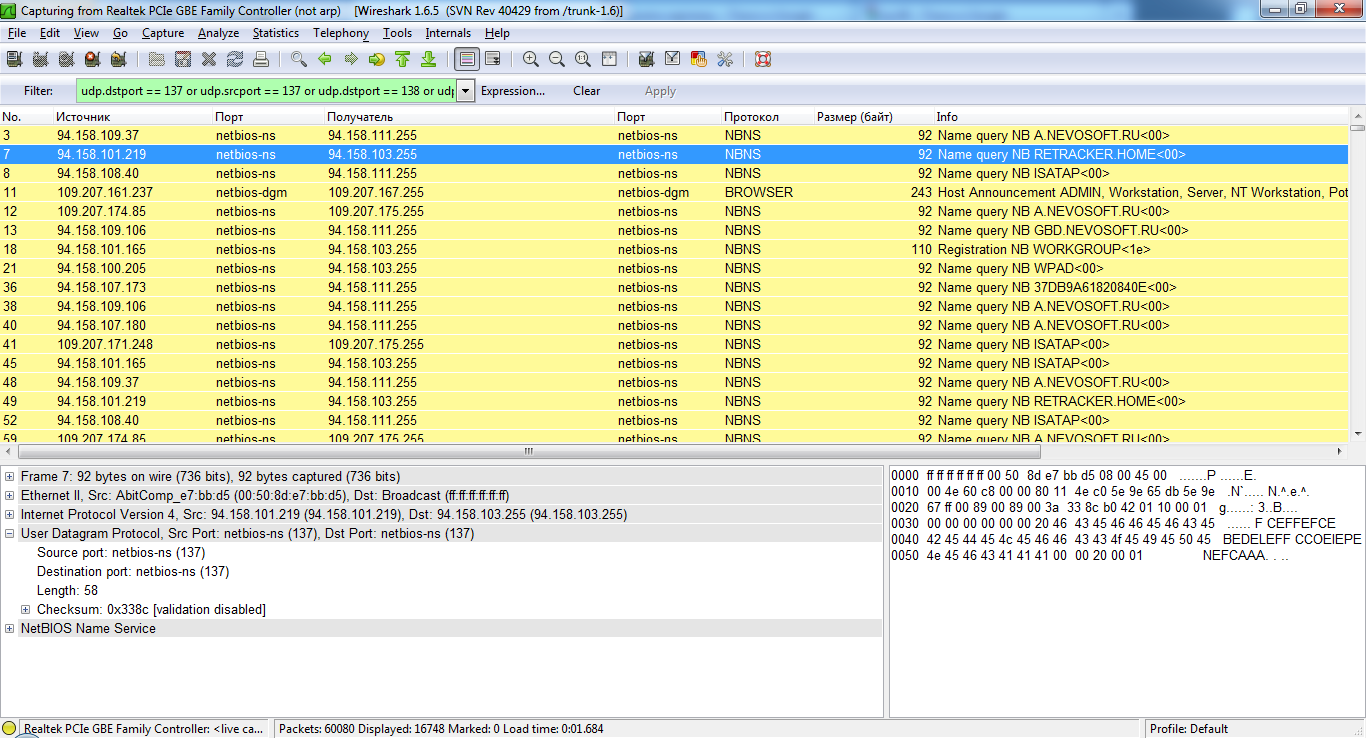Open preferences with wrench icon
Image resolution: width=1366 pixels, height=738 pixels.
(x=725, y=59)
